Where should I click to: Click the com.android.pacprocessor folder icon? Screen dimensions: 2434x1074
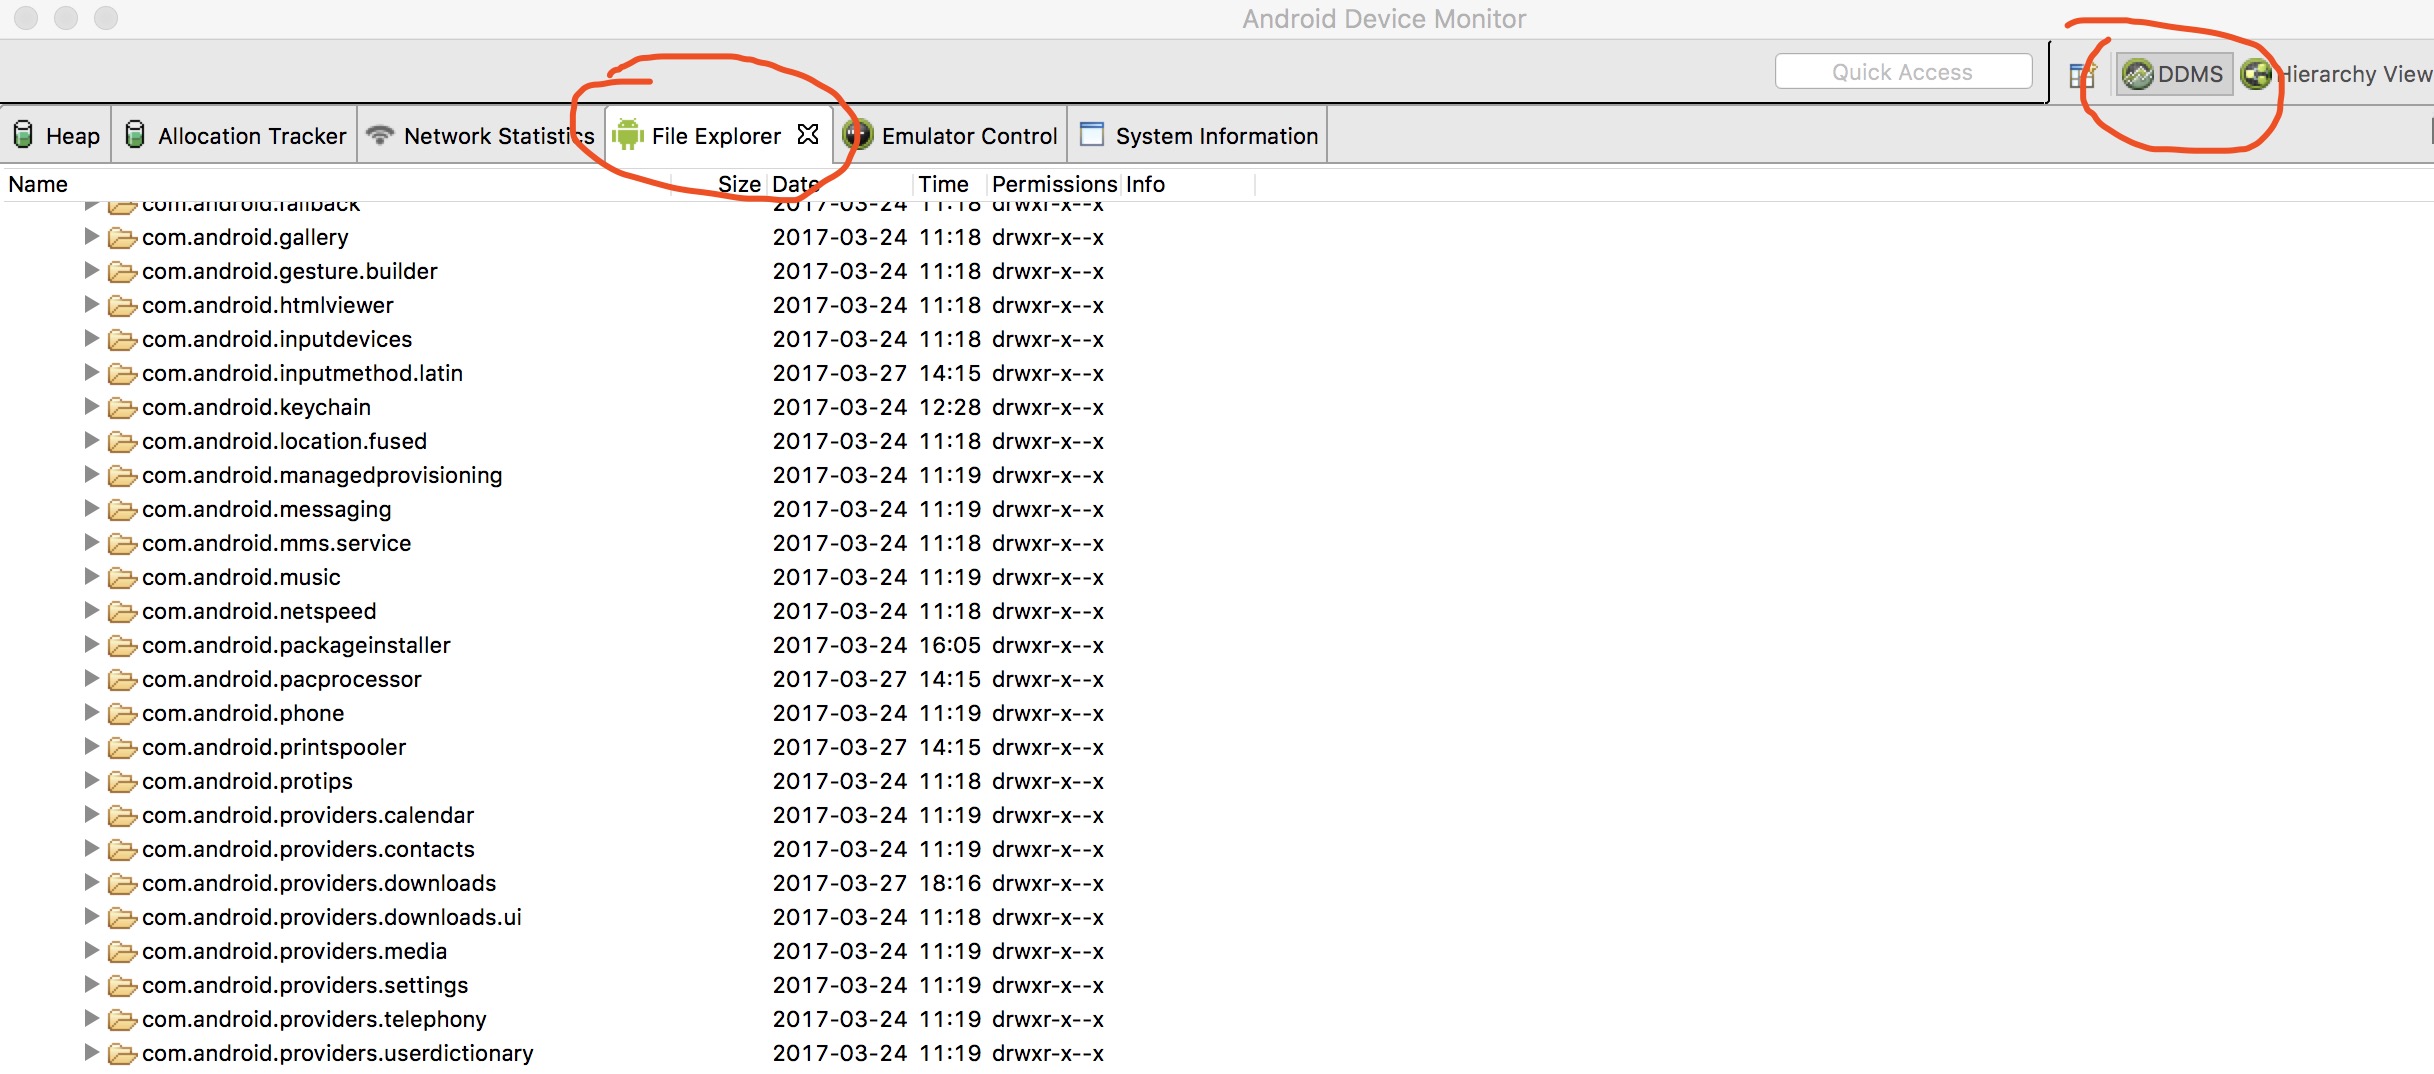(x=122, y=680)
